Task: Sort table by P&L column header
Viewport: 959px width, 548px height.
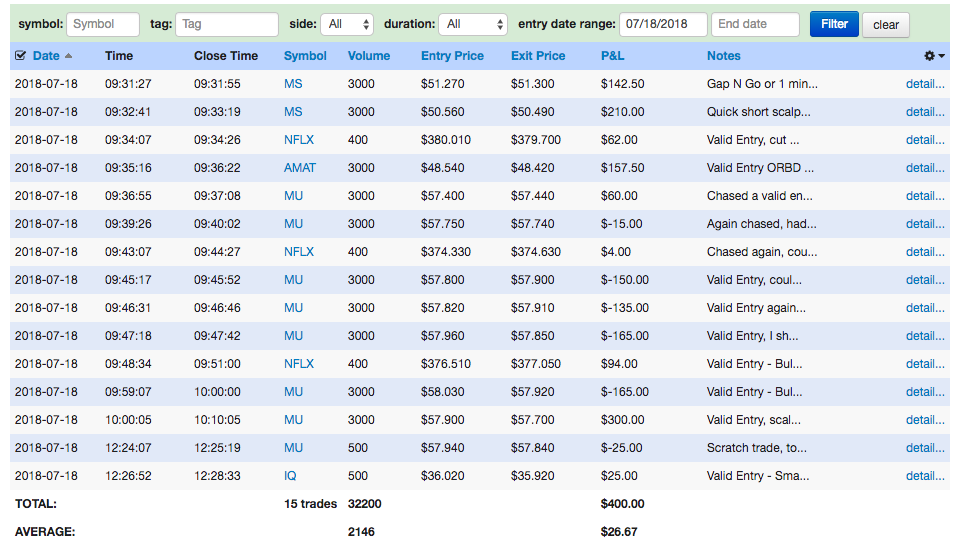Action: (x=612, y=56)
